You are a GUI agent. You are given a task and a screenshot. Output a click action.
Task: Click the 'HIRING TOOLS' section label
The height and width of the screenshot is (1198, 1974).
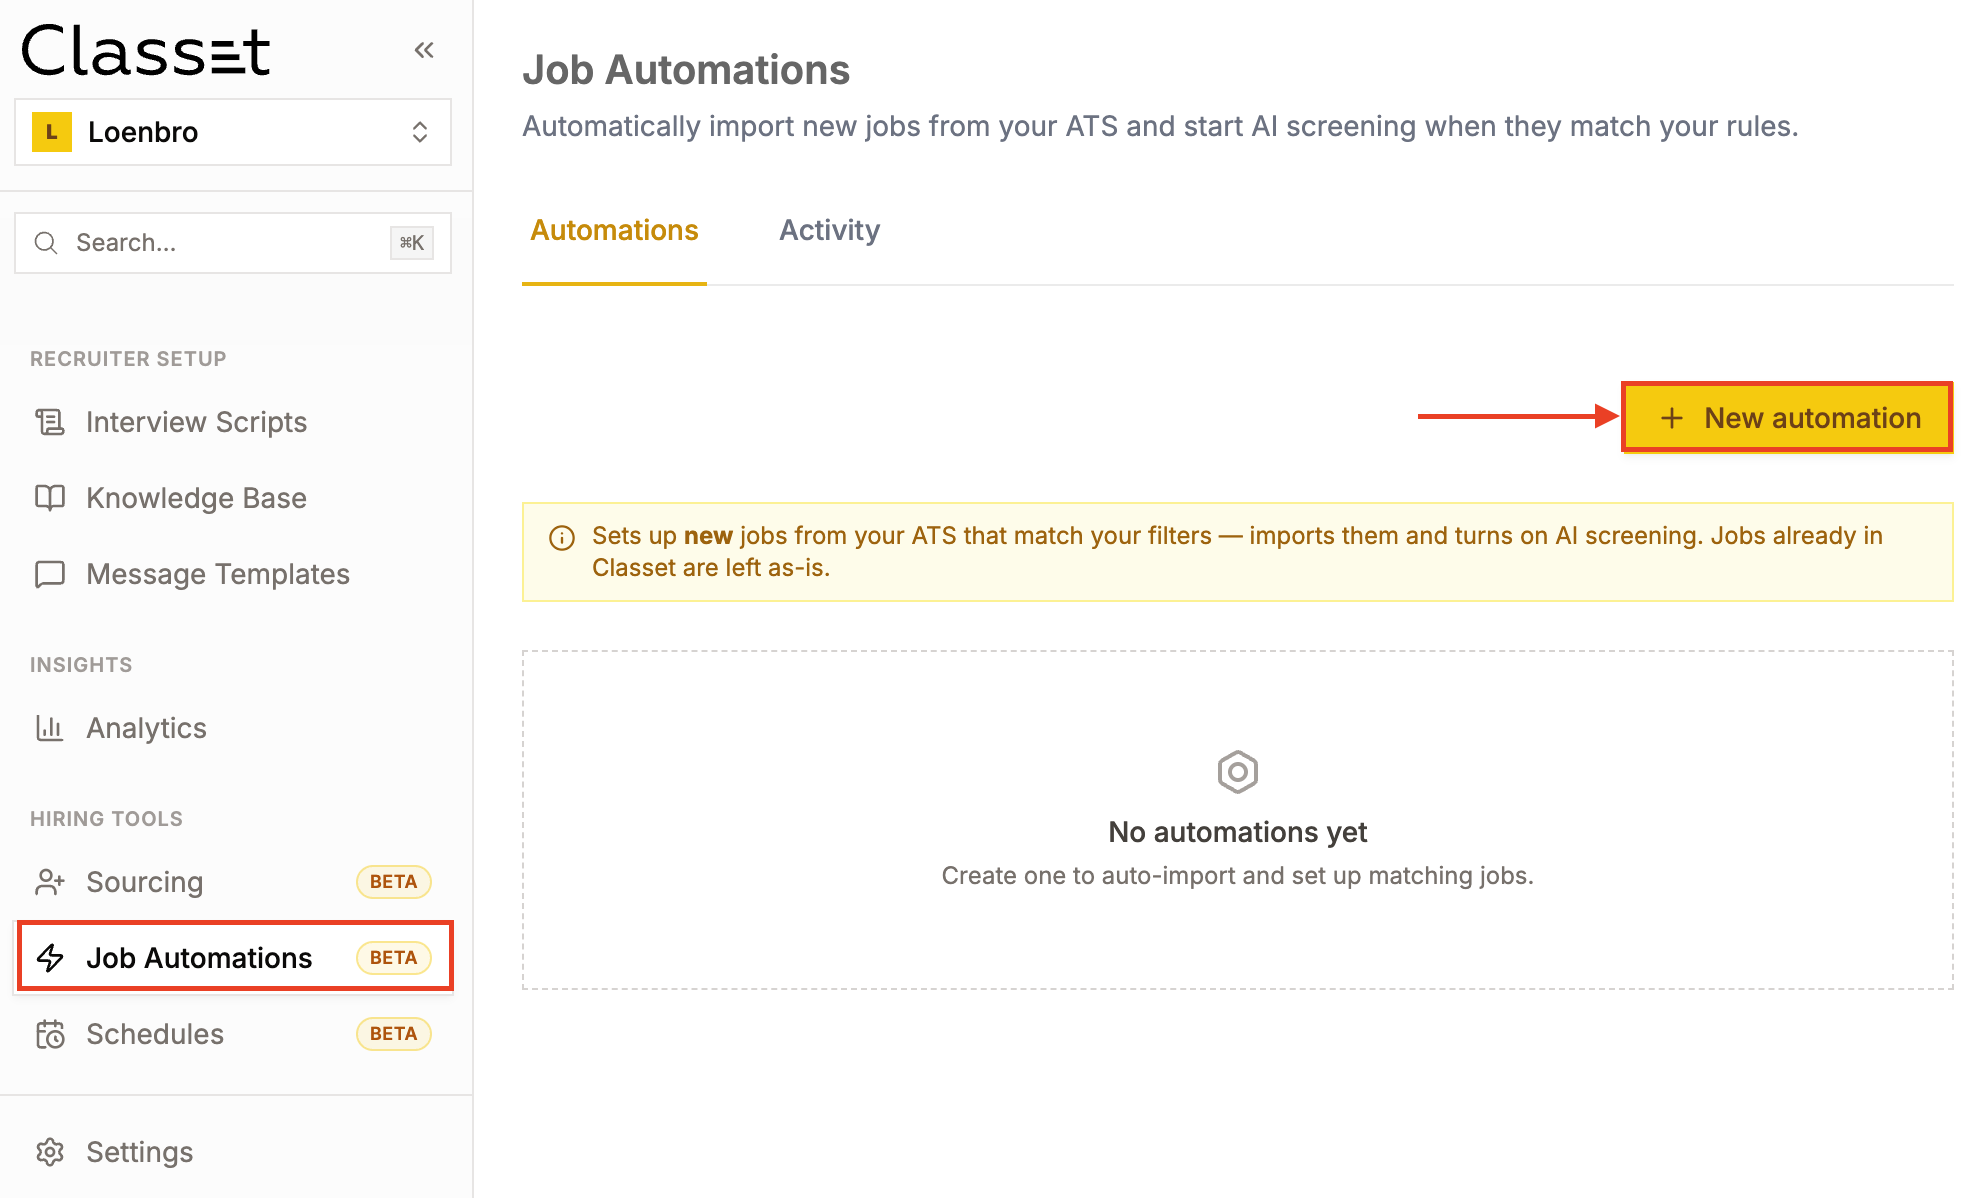point(106,819)
